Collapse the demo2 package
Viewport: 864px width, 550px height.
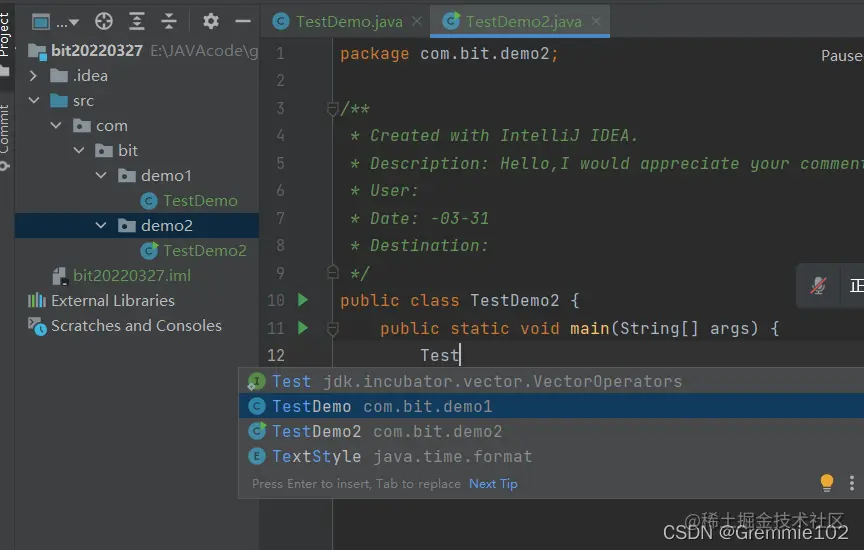[101, 225]
